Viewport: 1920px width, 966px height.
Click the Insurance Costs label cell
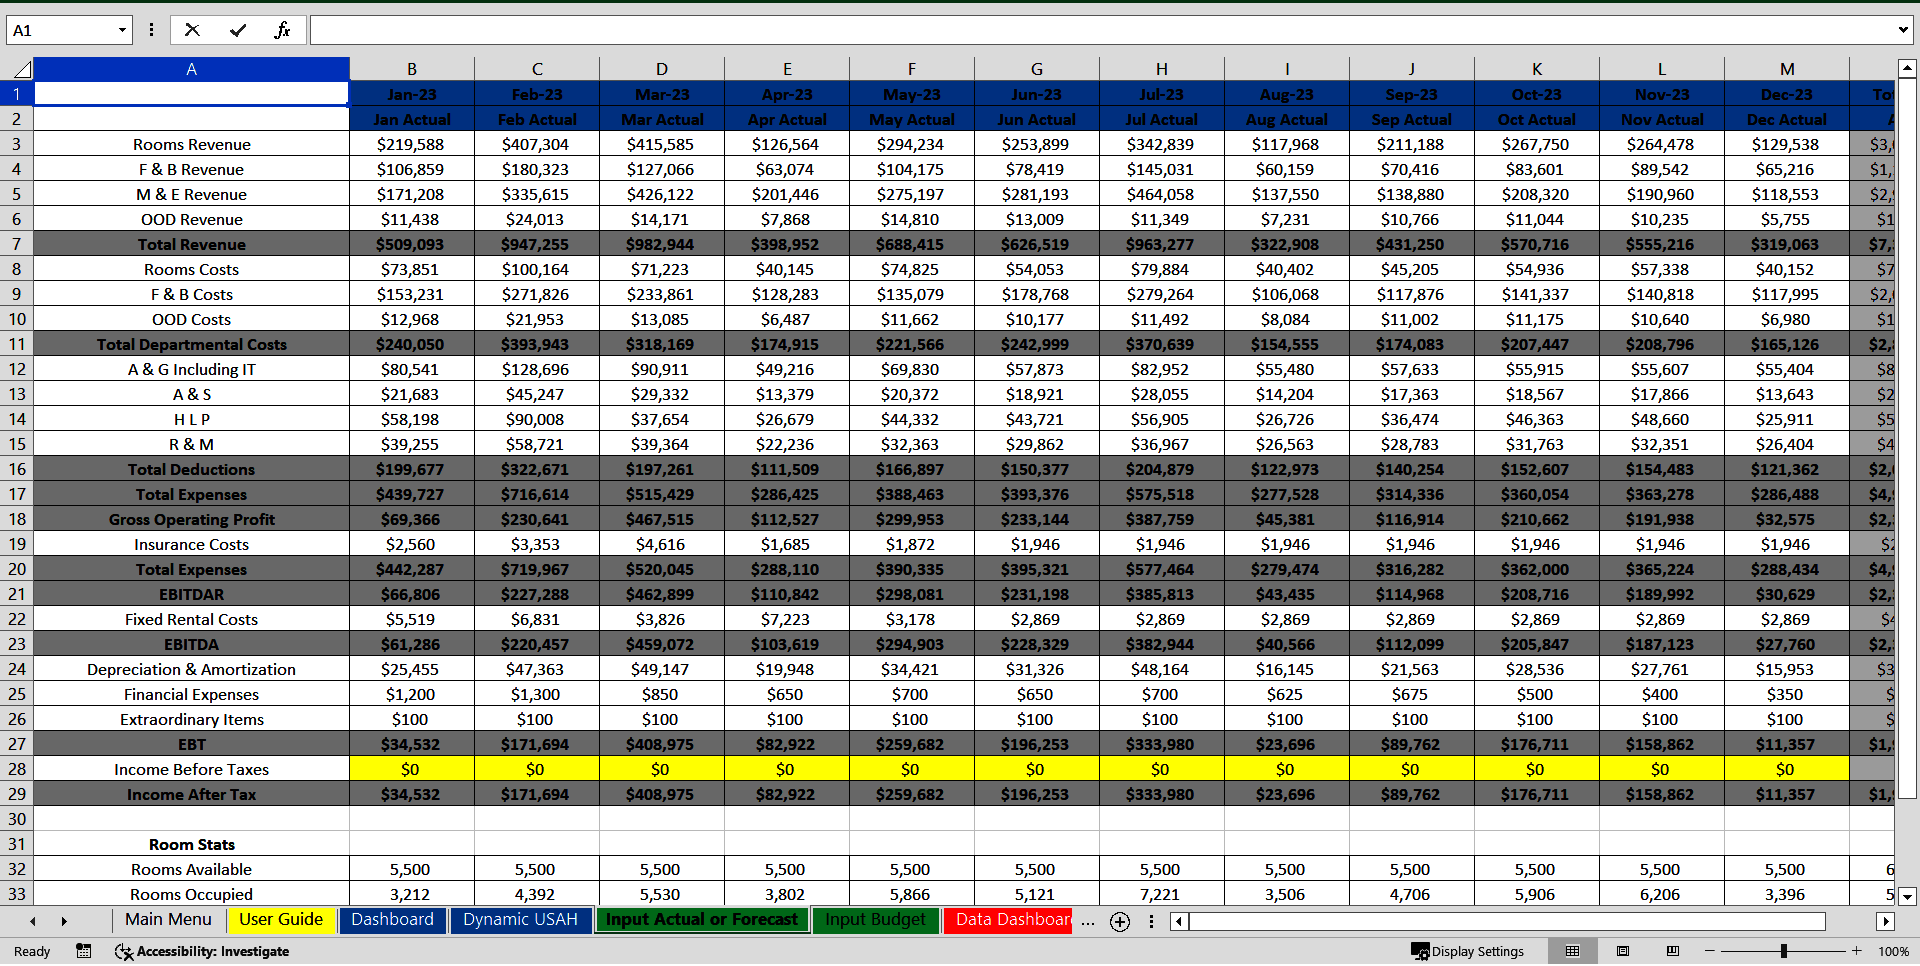[x=192, y=544]
